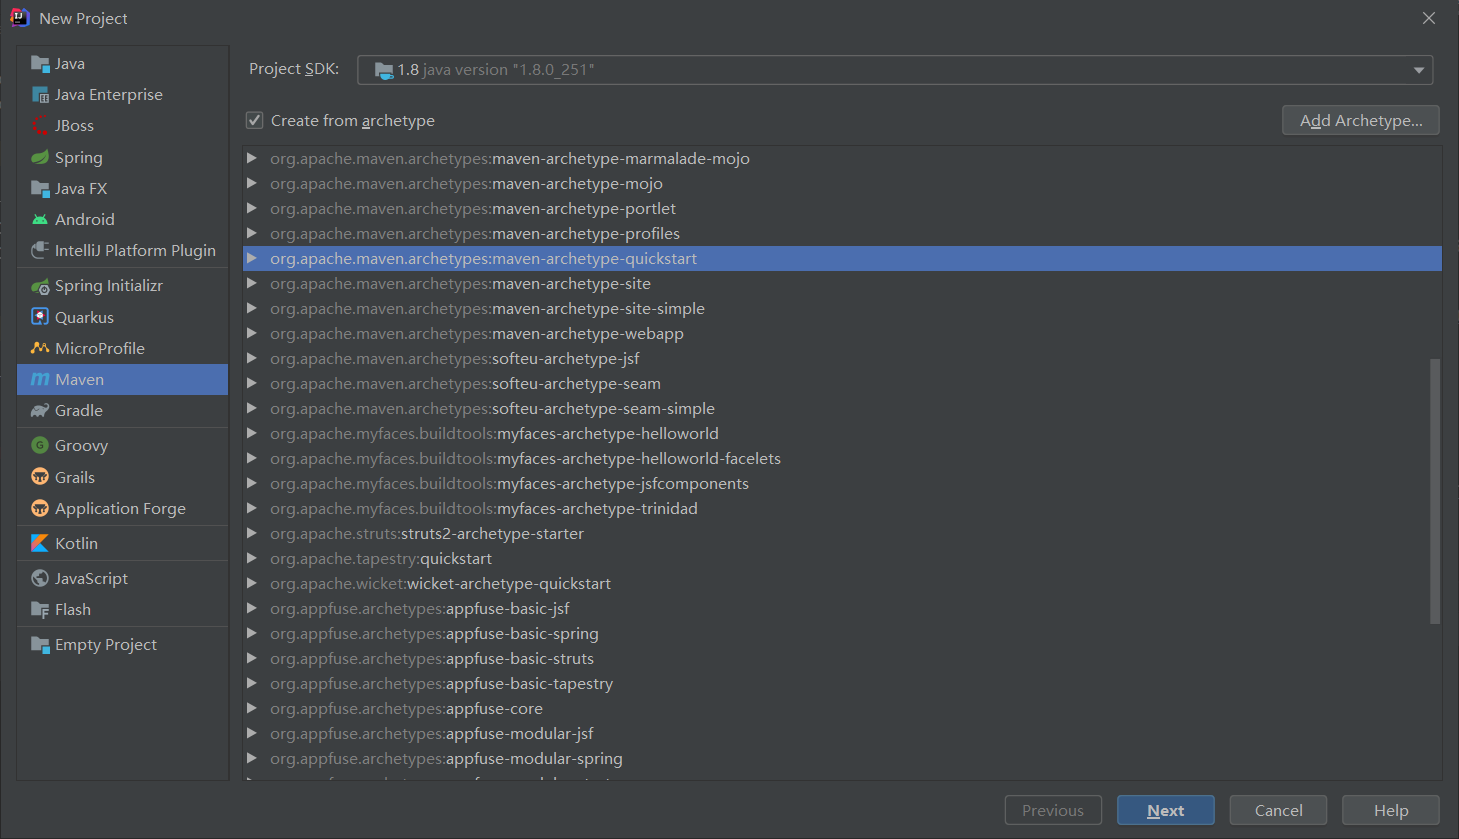The image size is (1459, 839).
Task: Click the archetype list vertical scrollbar
Action: tap(1435, 491)
